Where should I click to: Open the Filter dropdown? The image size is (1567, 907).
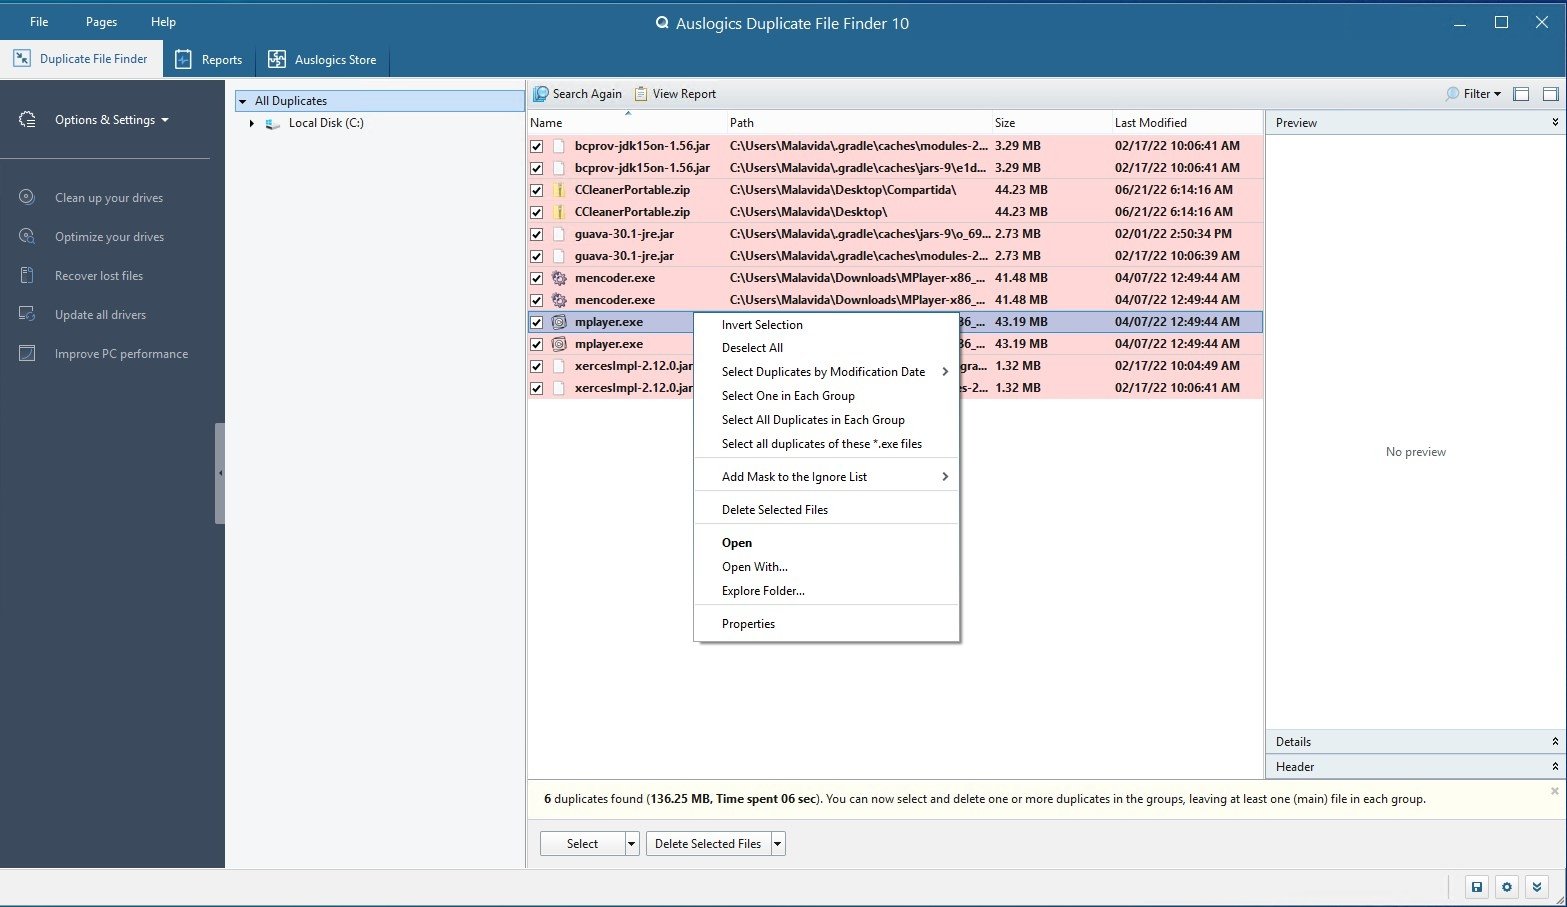[x=1474, y=94]
